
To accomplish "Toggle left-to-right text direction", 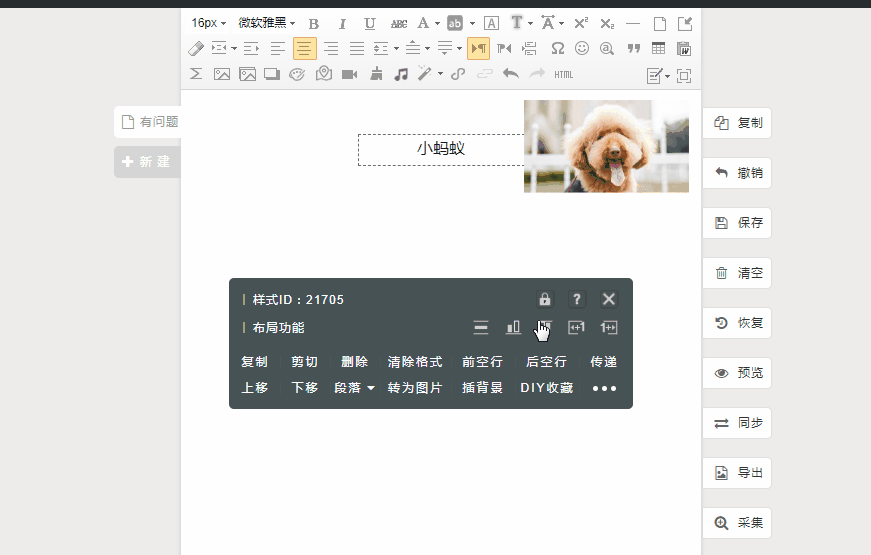I will click(478, 49).
